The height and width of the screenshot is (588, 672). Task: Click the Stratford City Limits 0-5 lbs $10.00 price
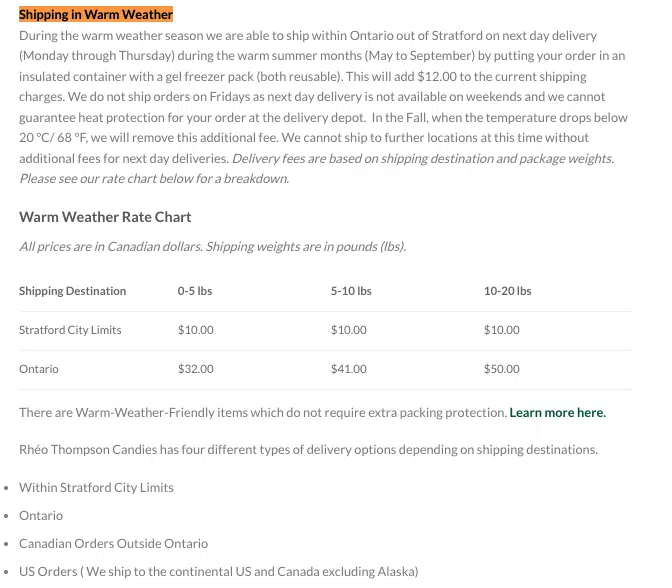196,330
